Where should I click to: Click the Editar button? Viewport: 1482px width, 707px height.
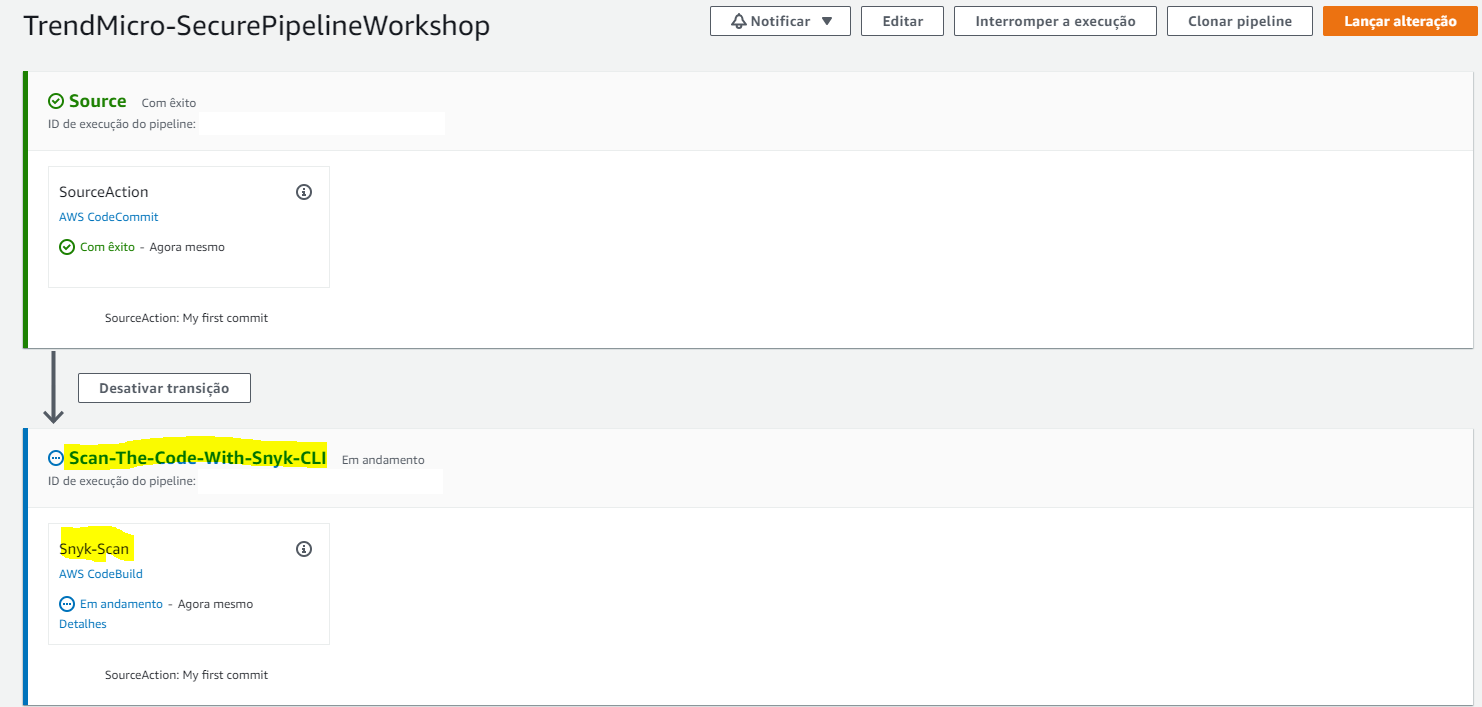pos(903,21)
